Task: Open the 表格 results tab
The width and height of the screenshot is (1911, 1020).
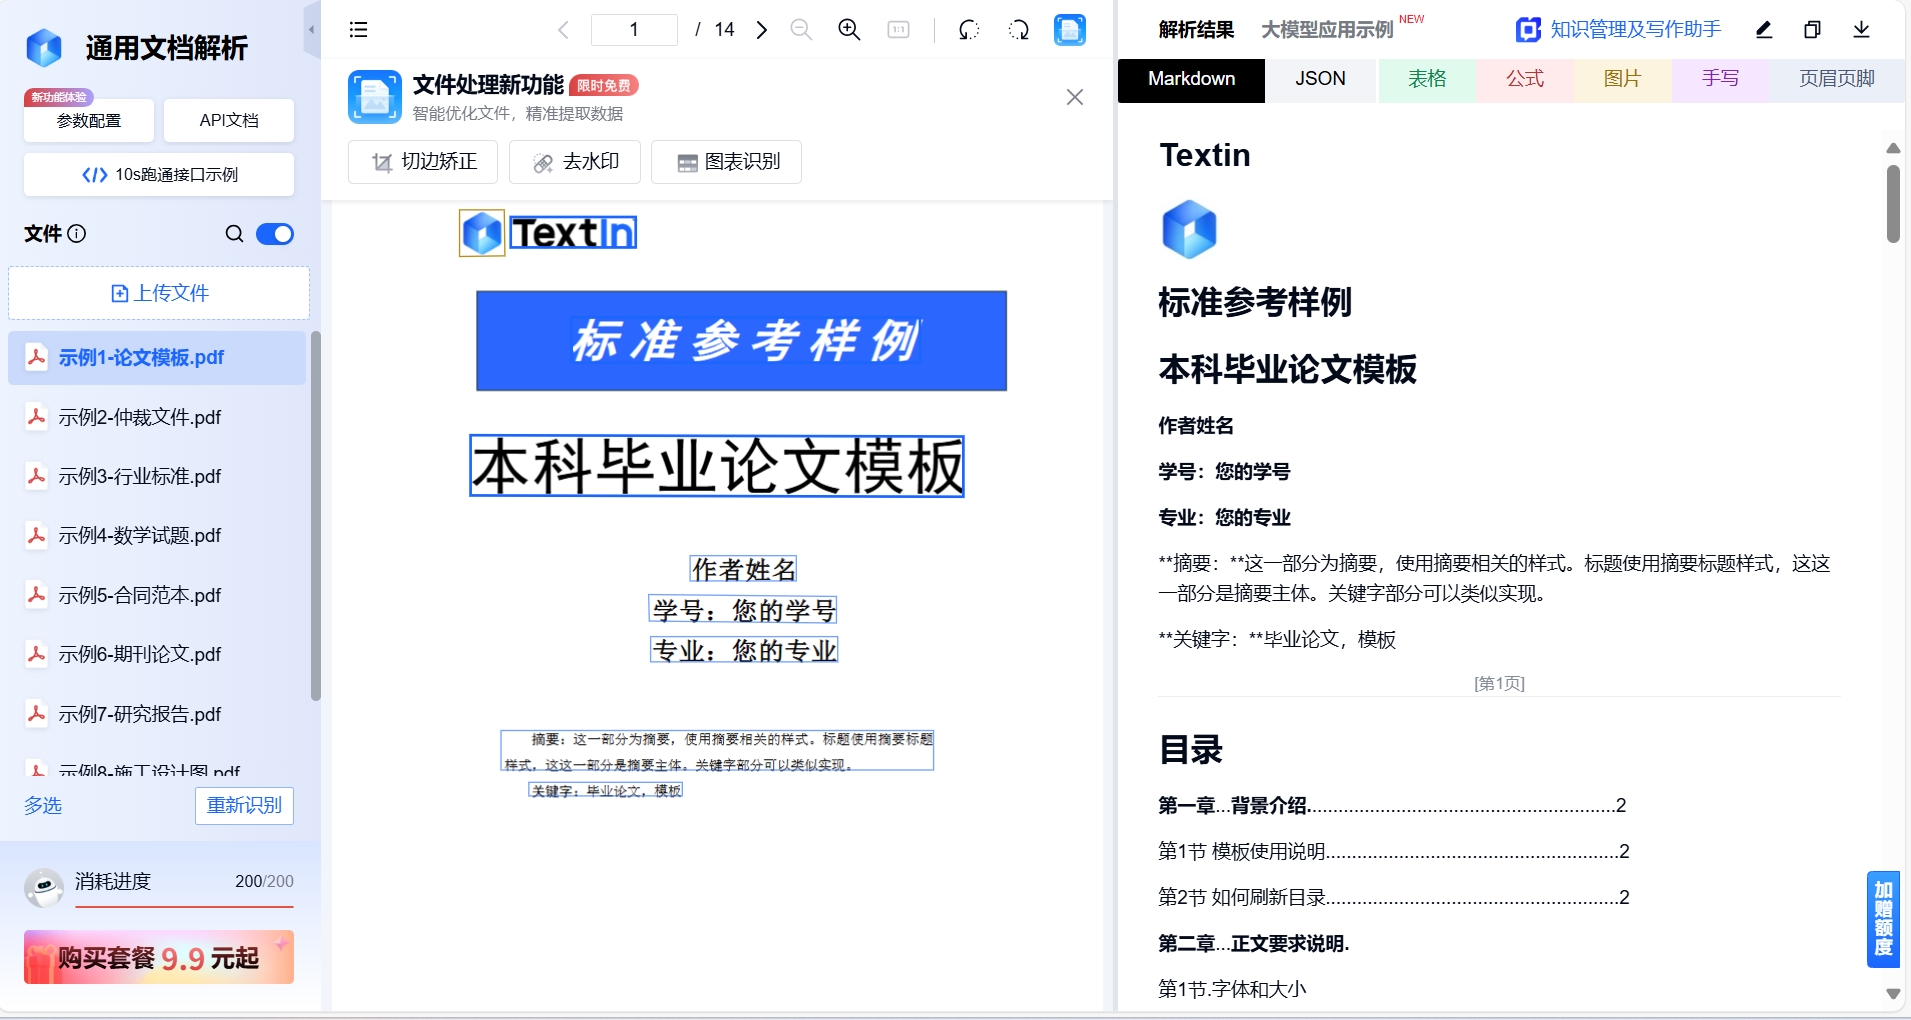Action: [x=1425, y=78]
